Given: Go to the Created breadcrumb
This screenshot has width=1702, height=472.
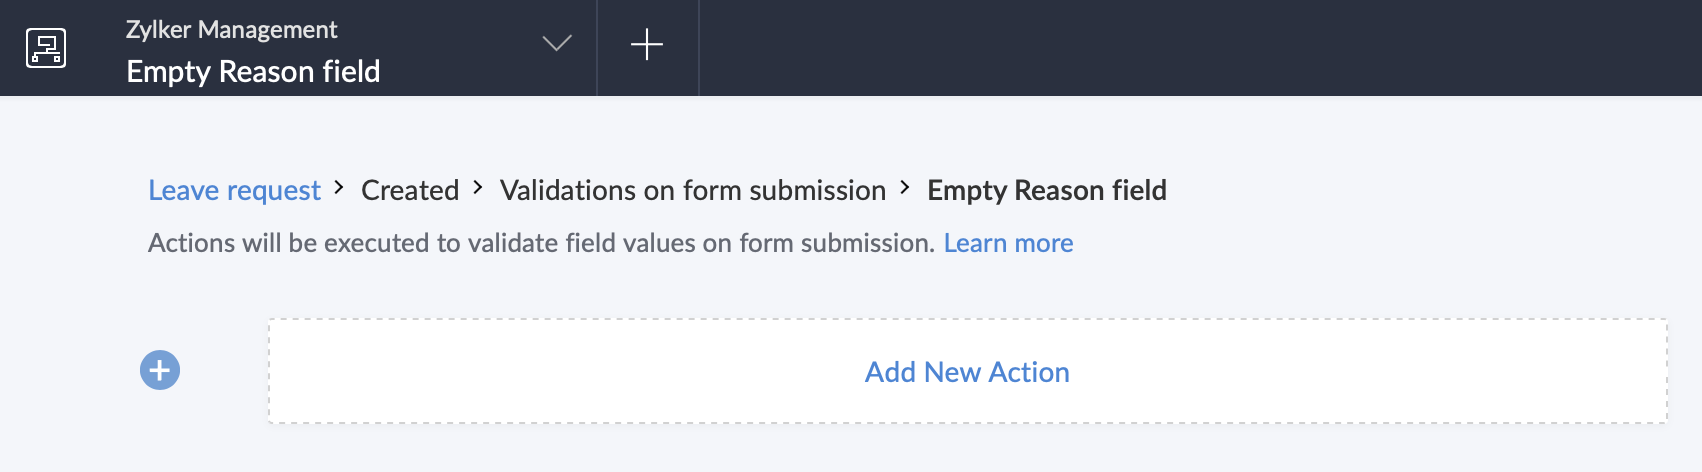Looking at the screenshot, I should [410, 190].
